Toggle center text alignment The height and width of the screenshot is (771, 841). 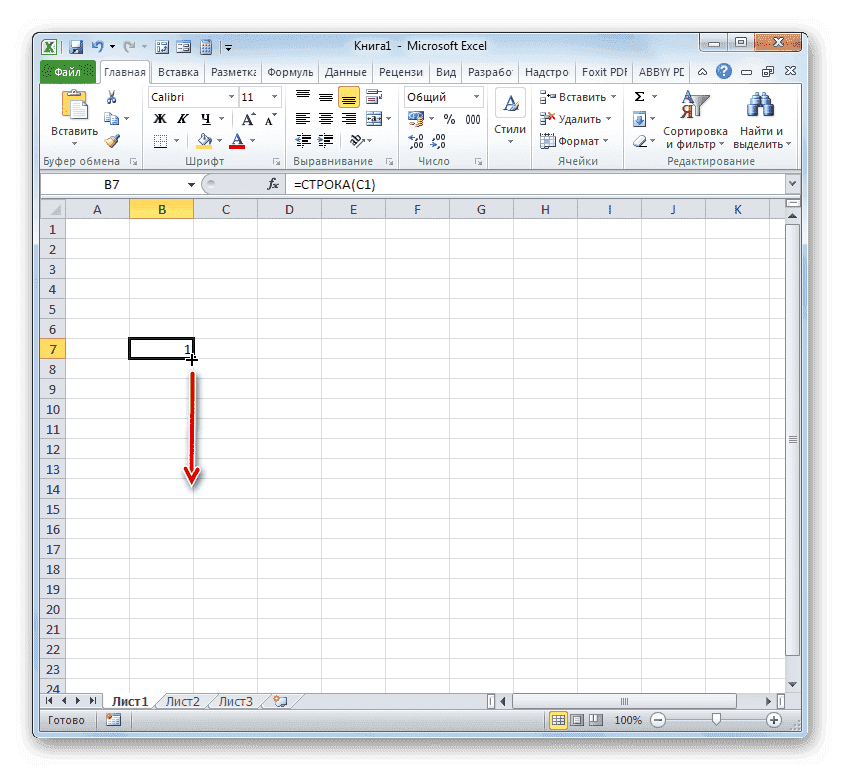click(324, 120)
